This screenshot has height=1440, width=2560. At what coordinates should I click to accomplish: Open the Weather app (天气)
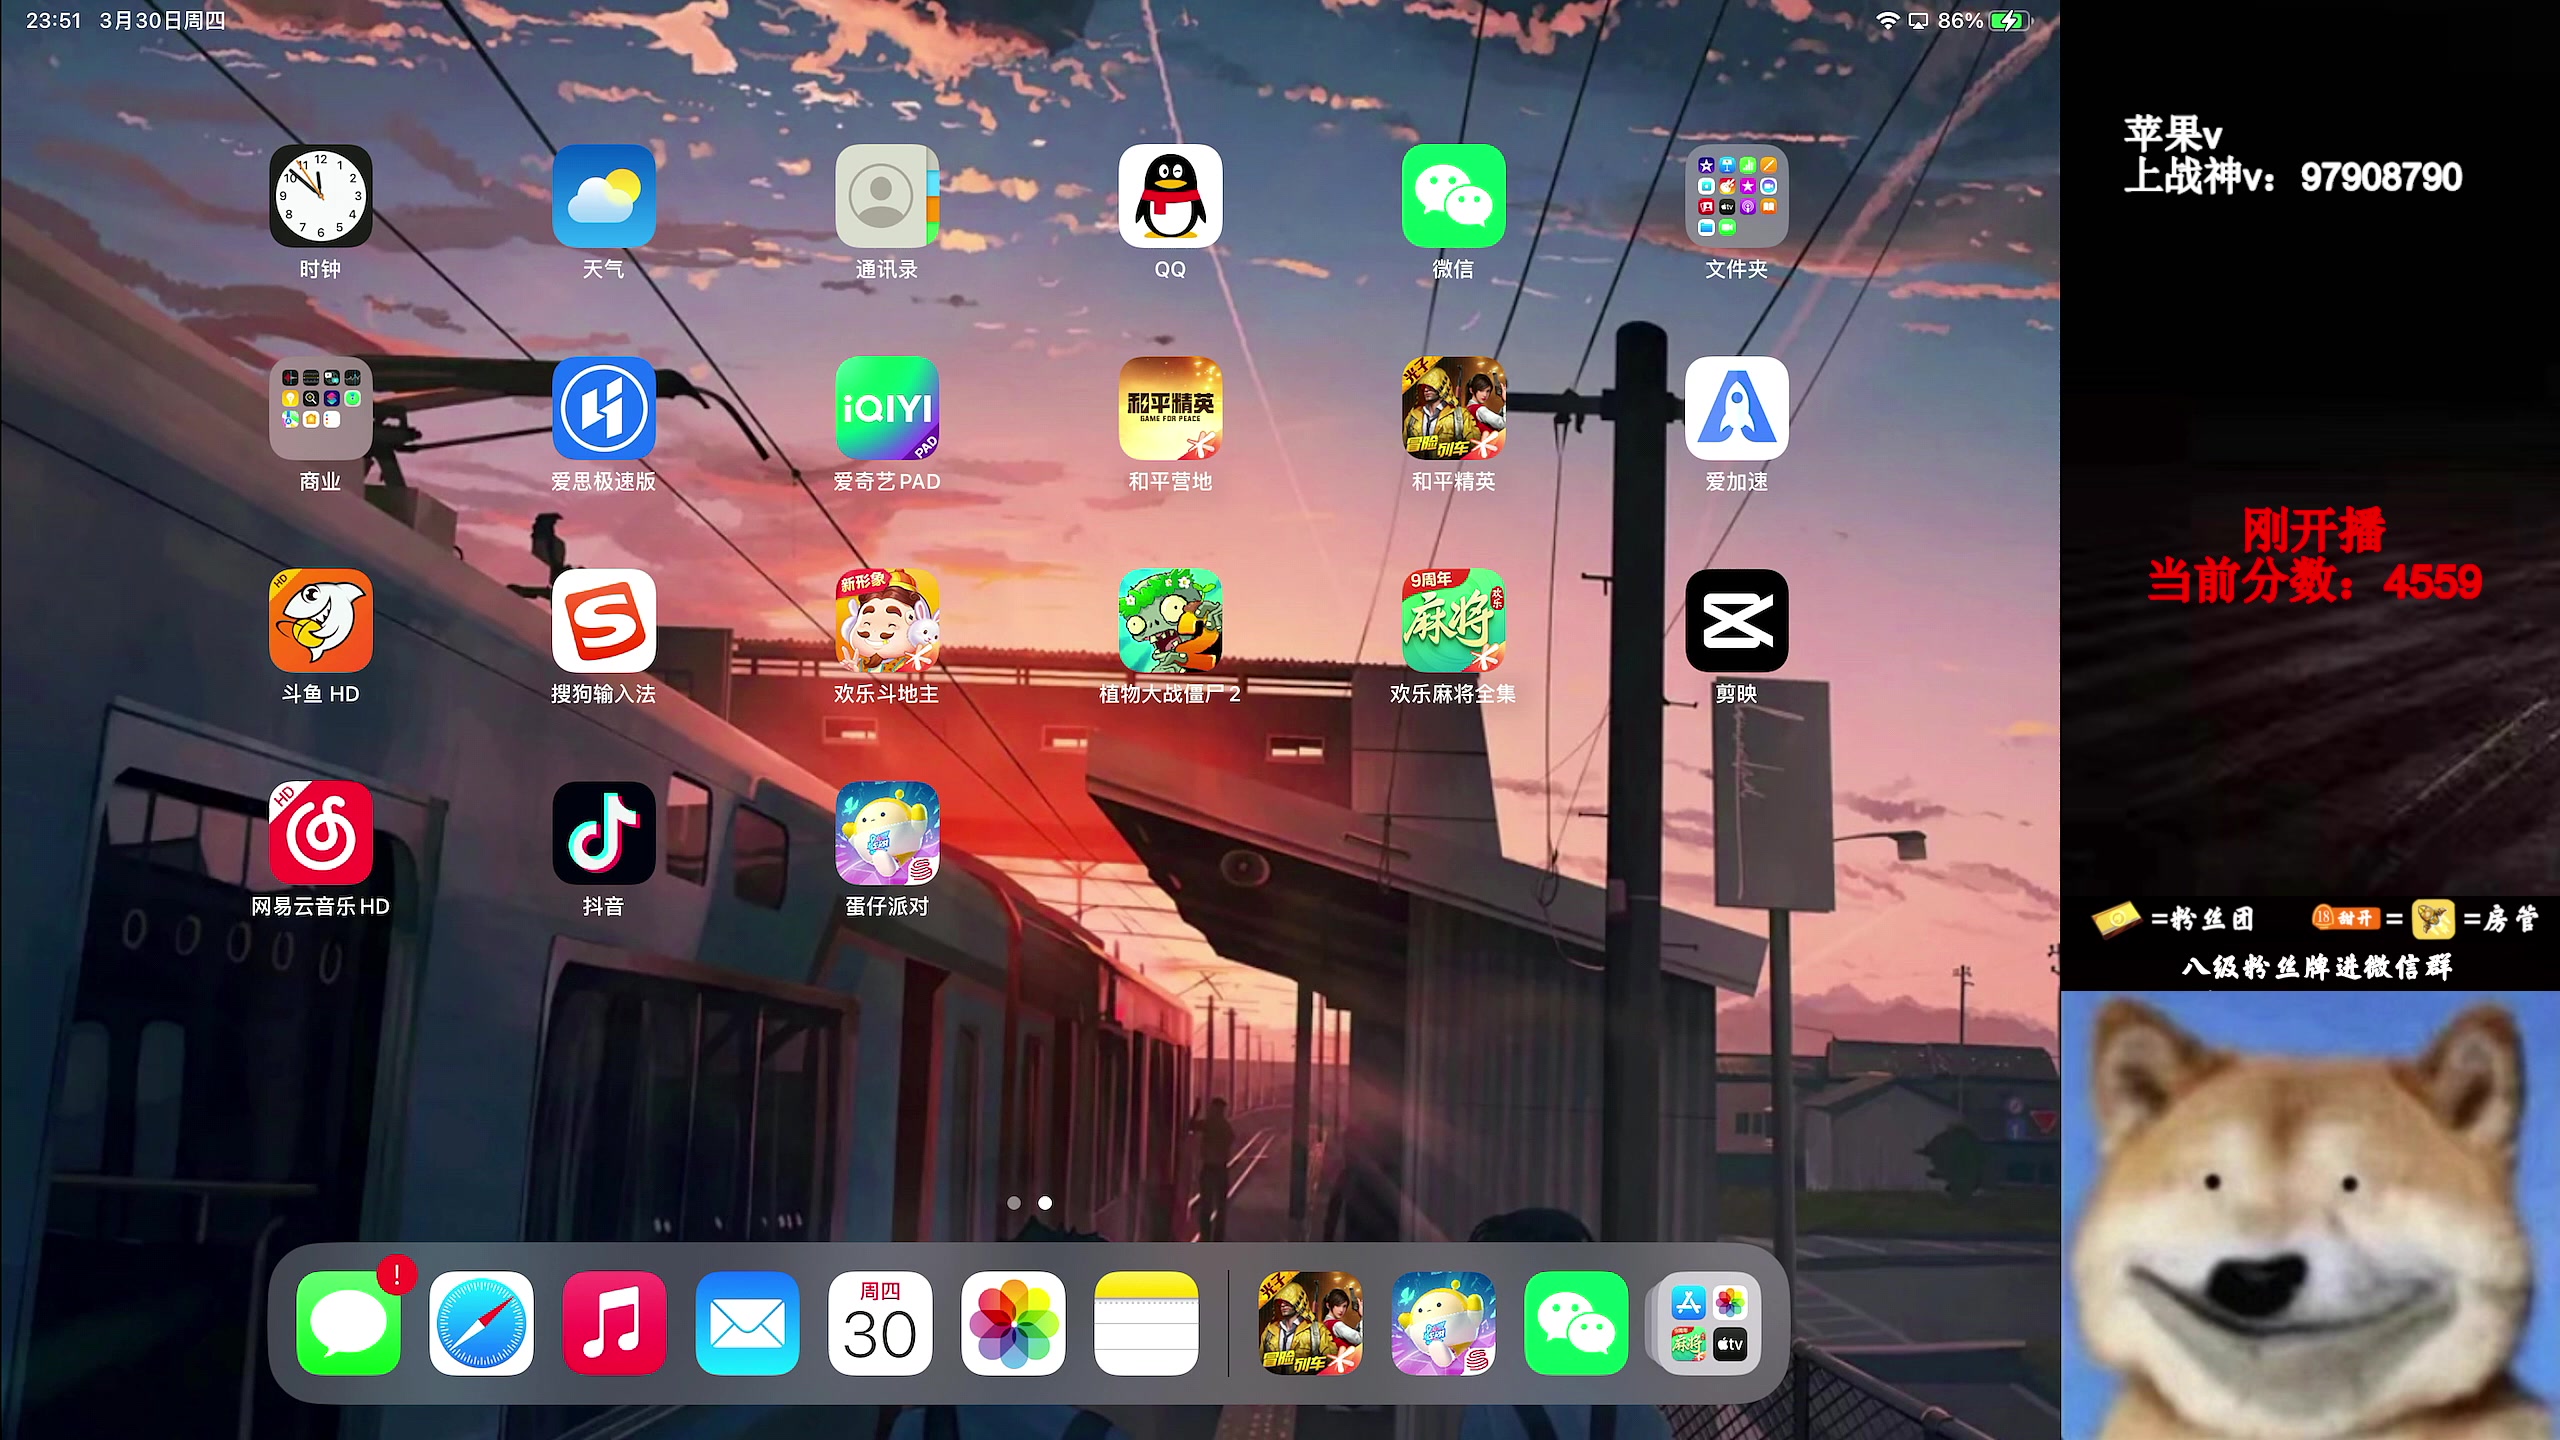604,196
